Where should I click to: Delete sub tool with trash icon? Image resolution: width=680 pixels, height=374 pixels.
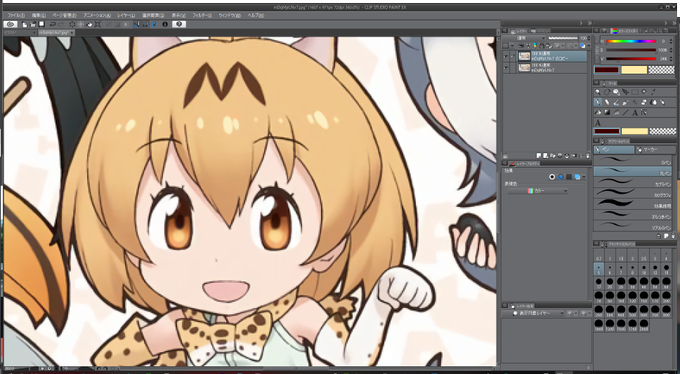(x=672, y=236)
